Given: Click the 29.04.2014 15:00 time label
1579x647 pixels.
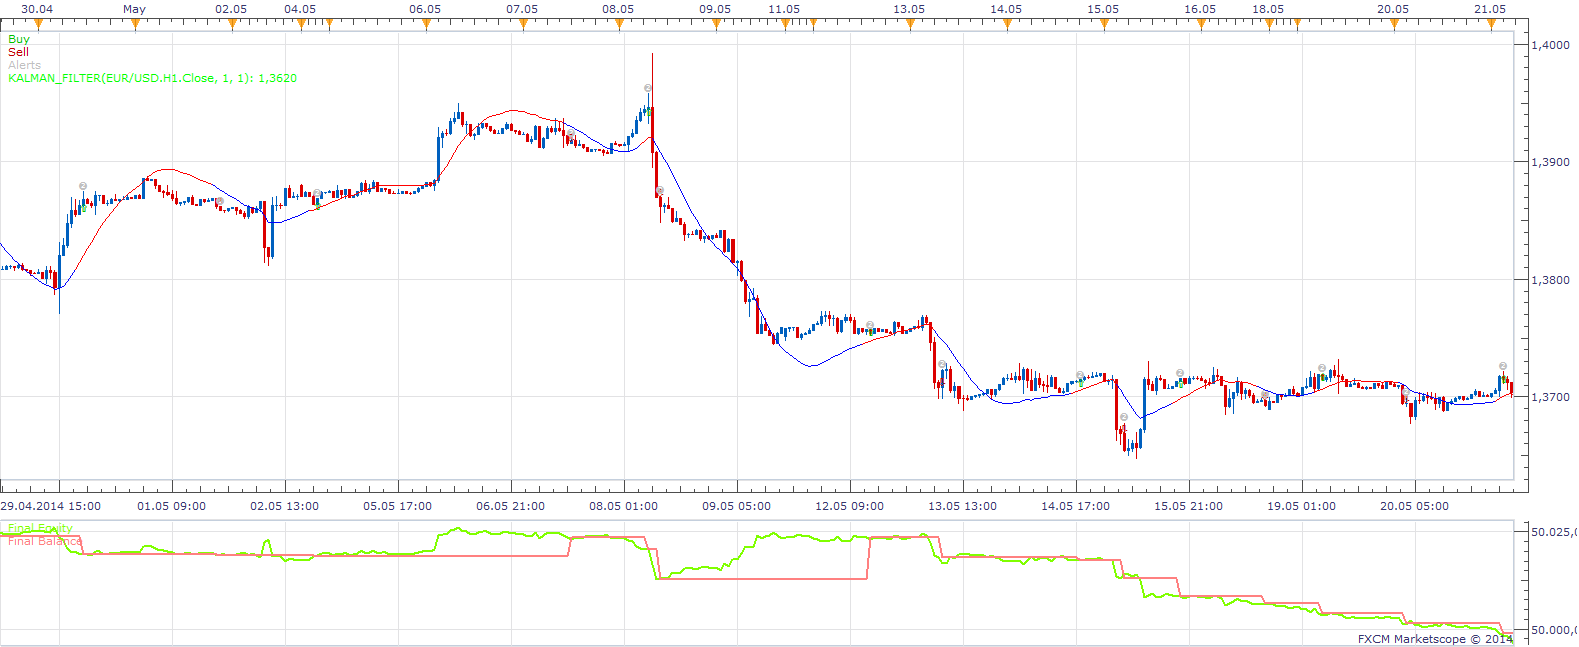Looking at the screenshot, I should 50,506.
